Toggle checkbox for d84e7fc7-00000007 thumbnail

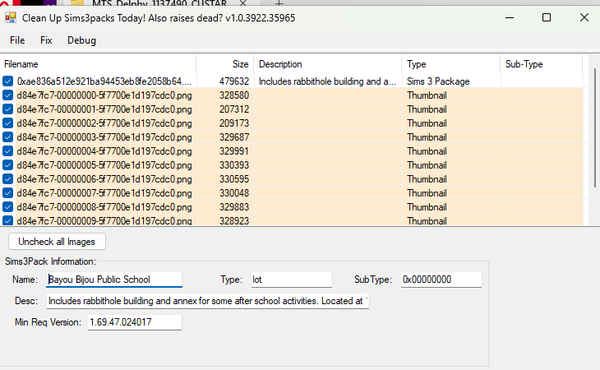[8, 193]
